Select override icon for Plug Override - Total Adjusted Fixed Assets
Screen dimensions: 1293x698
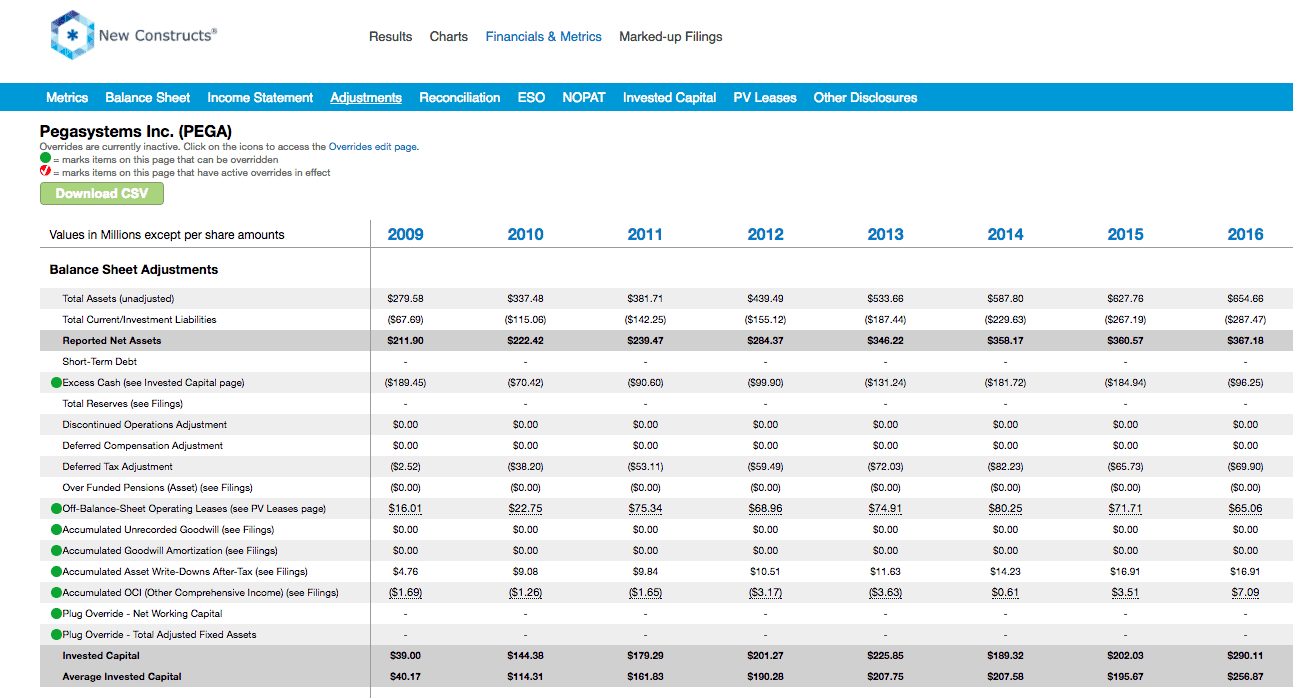[x=56, y=635]
